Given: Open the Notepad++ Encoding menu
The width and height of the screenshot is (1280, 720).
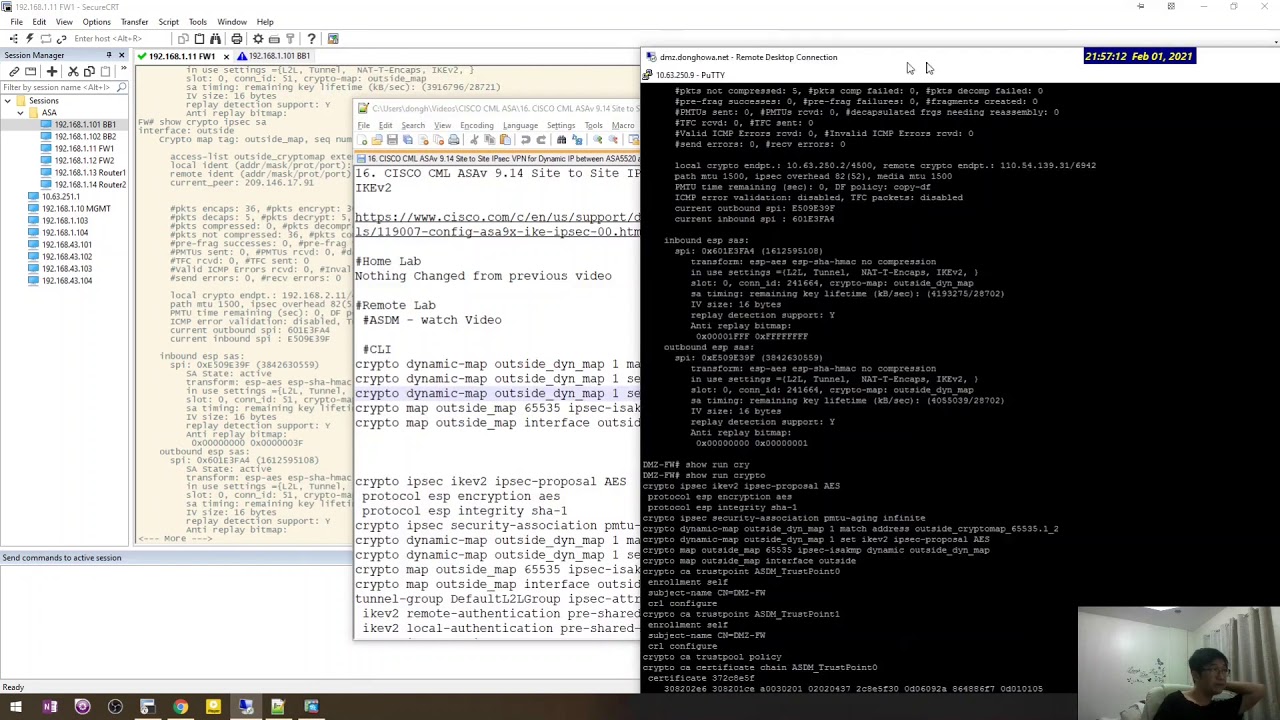Looking at the screenshot, I should tap(477, 126).
